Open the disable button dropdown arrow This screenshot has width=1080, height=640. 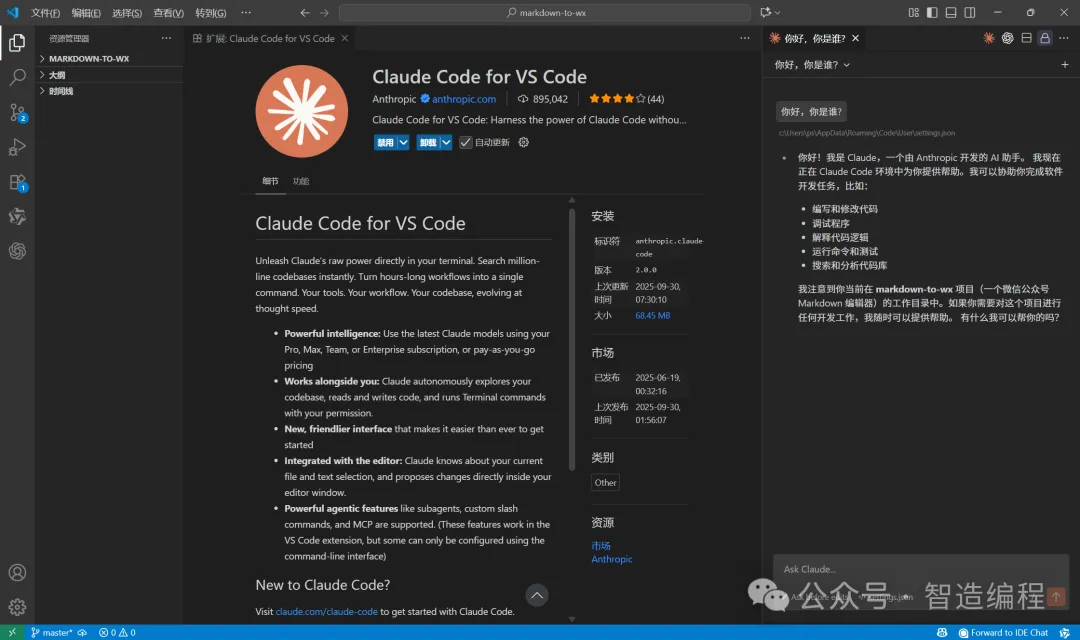coord(403,142)
